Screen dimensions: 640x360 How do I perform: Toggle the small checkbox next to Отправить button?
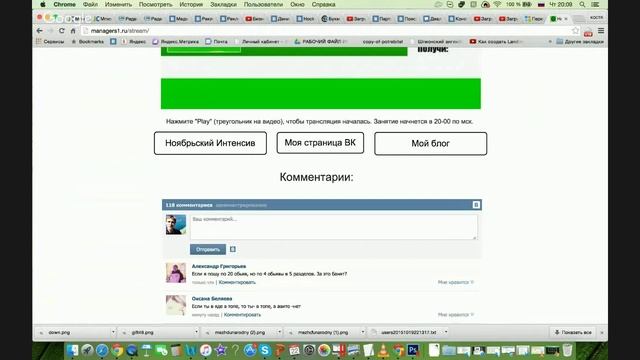coord(233,249)
